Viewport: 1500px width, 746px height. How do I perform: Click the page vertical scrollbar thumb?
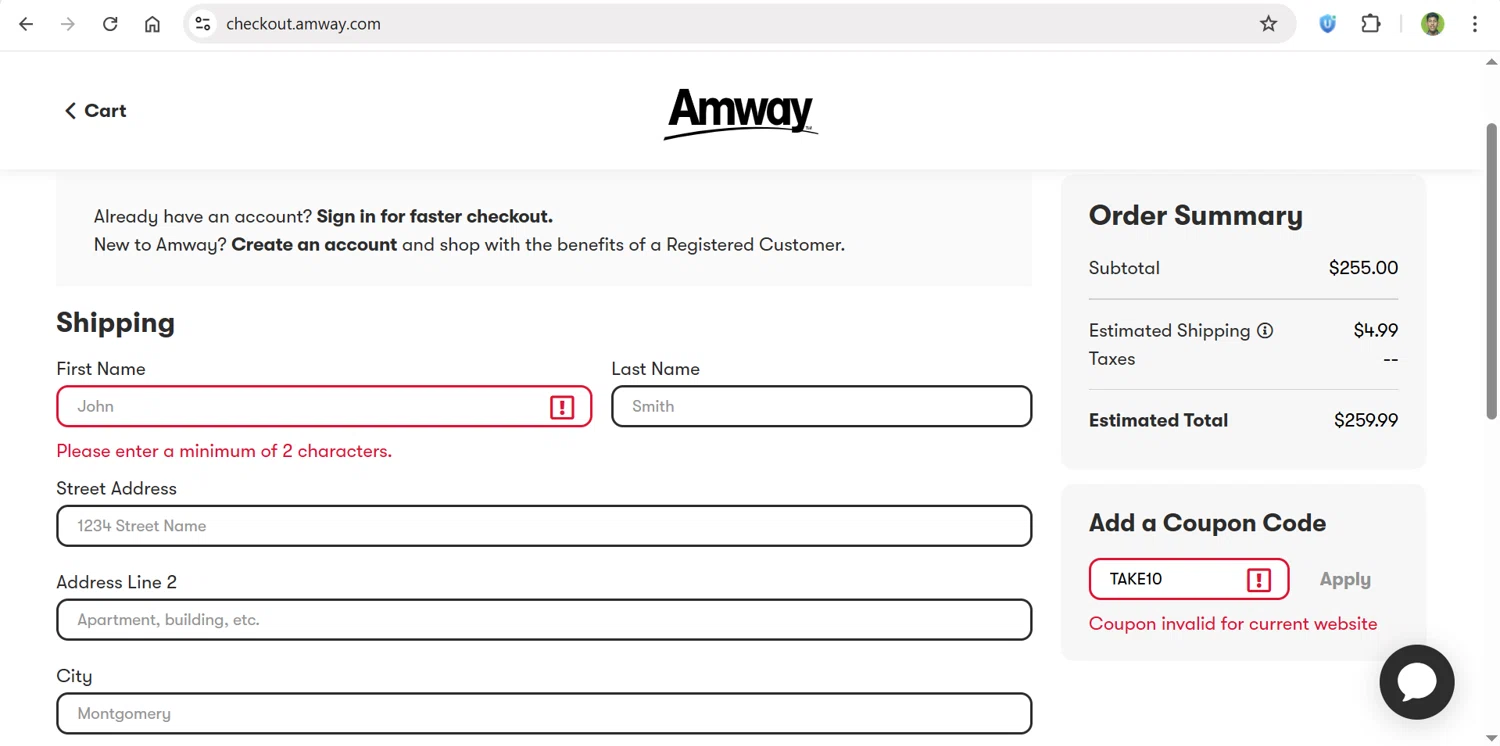pos(1491,270)
